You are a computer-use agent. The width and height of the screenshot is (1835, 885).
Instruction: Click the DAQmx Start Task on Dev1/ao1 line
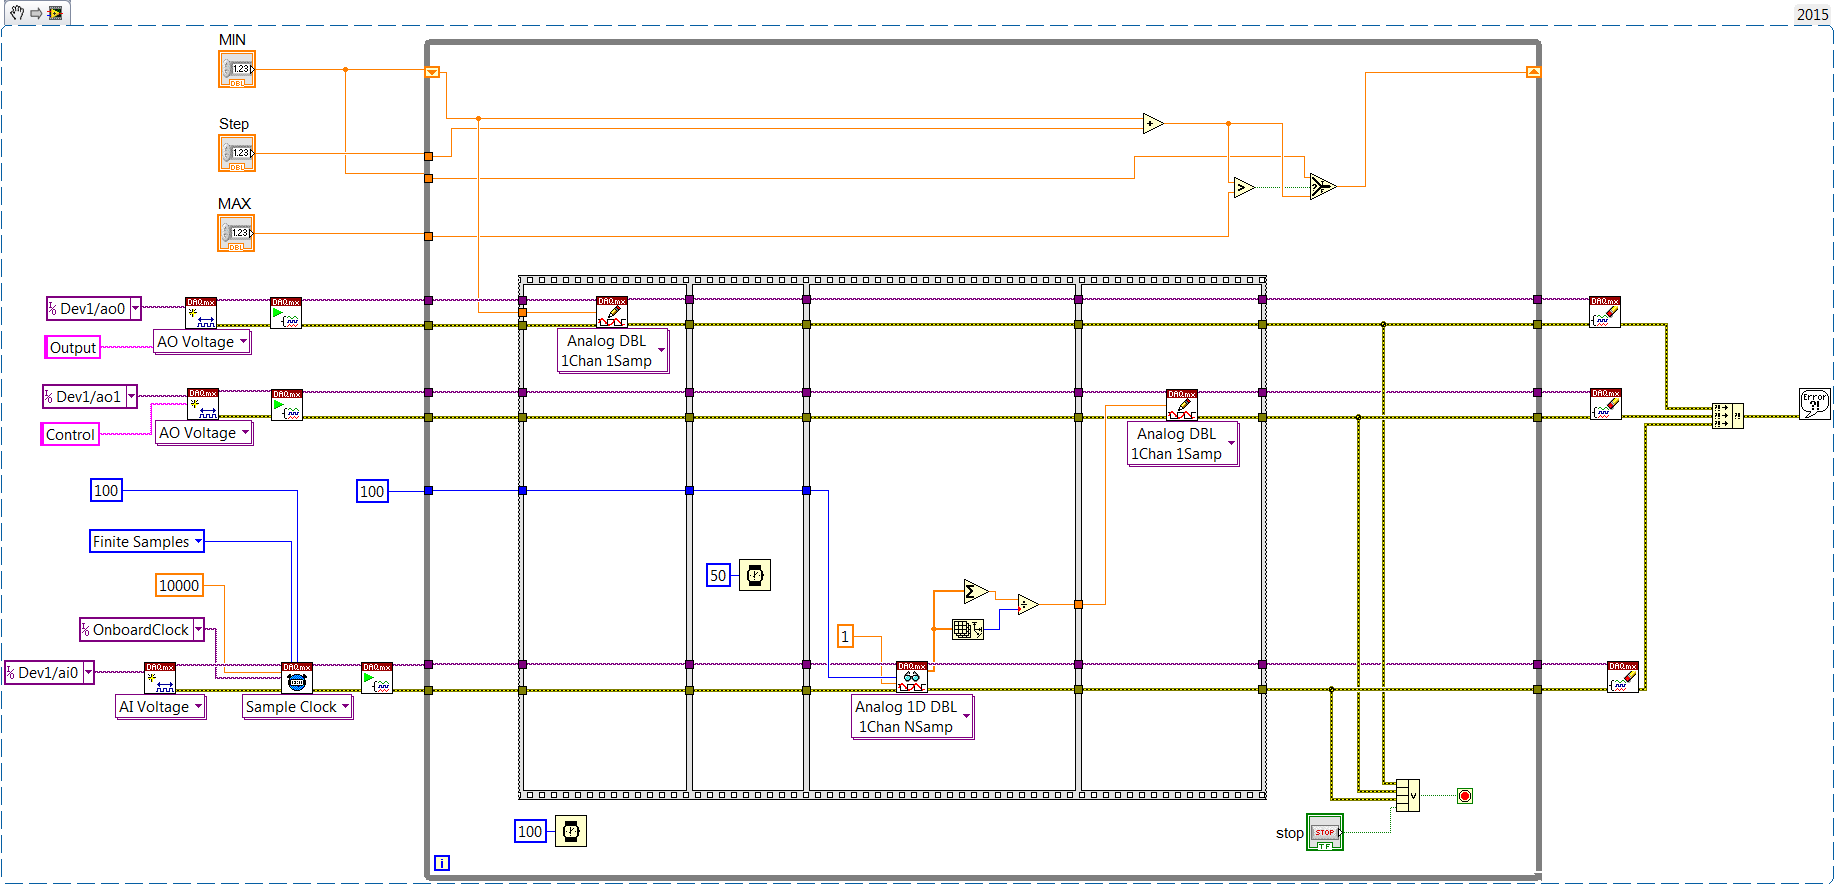pos(287,405)
